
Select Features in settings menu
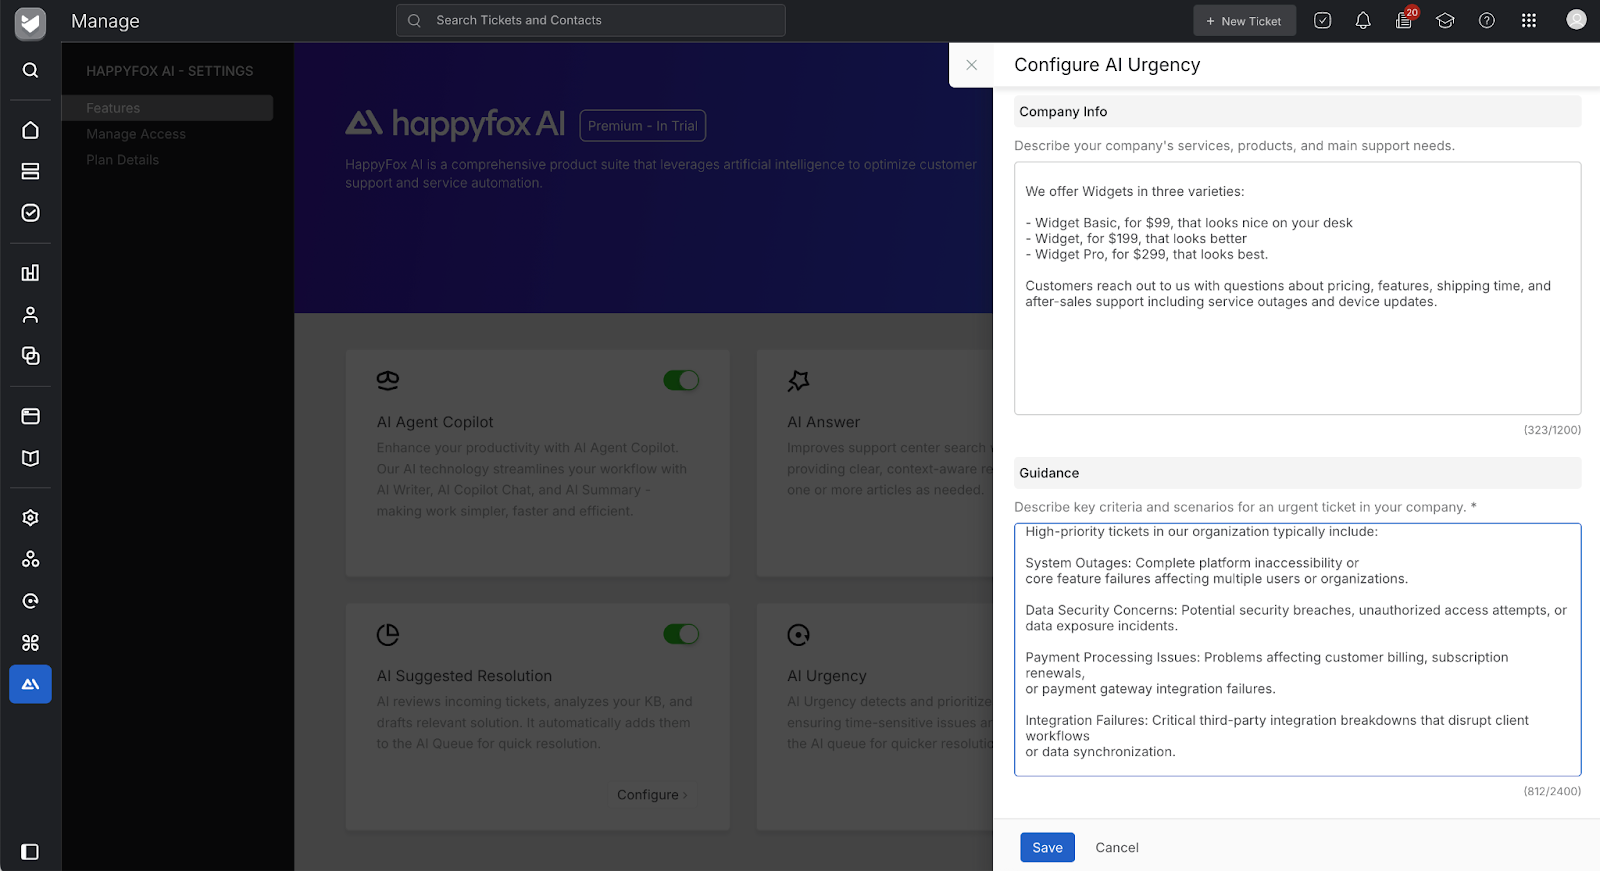click(x=113, y=108)
